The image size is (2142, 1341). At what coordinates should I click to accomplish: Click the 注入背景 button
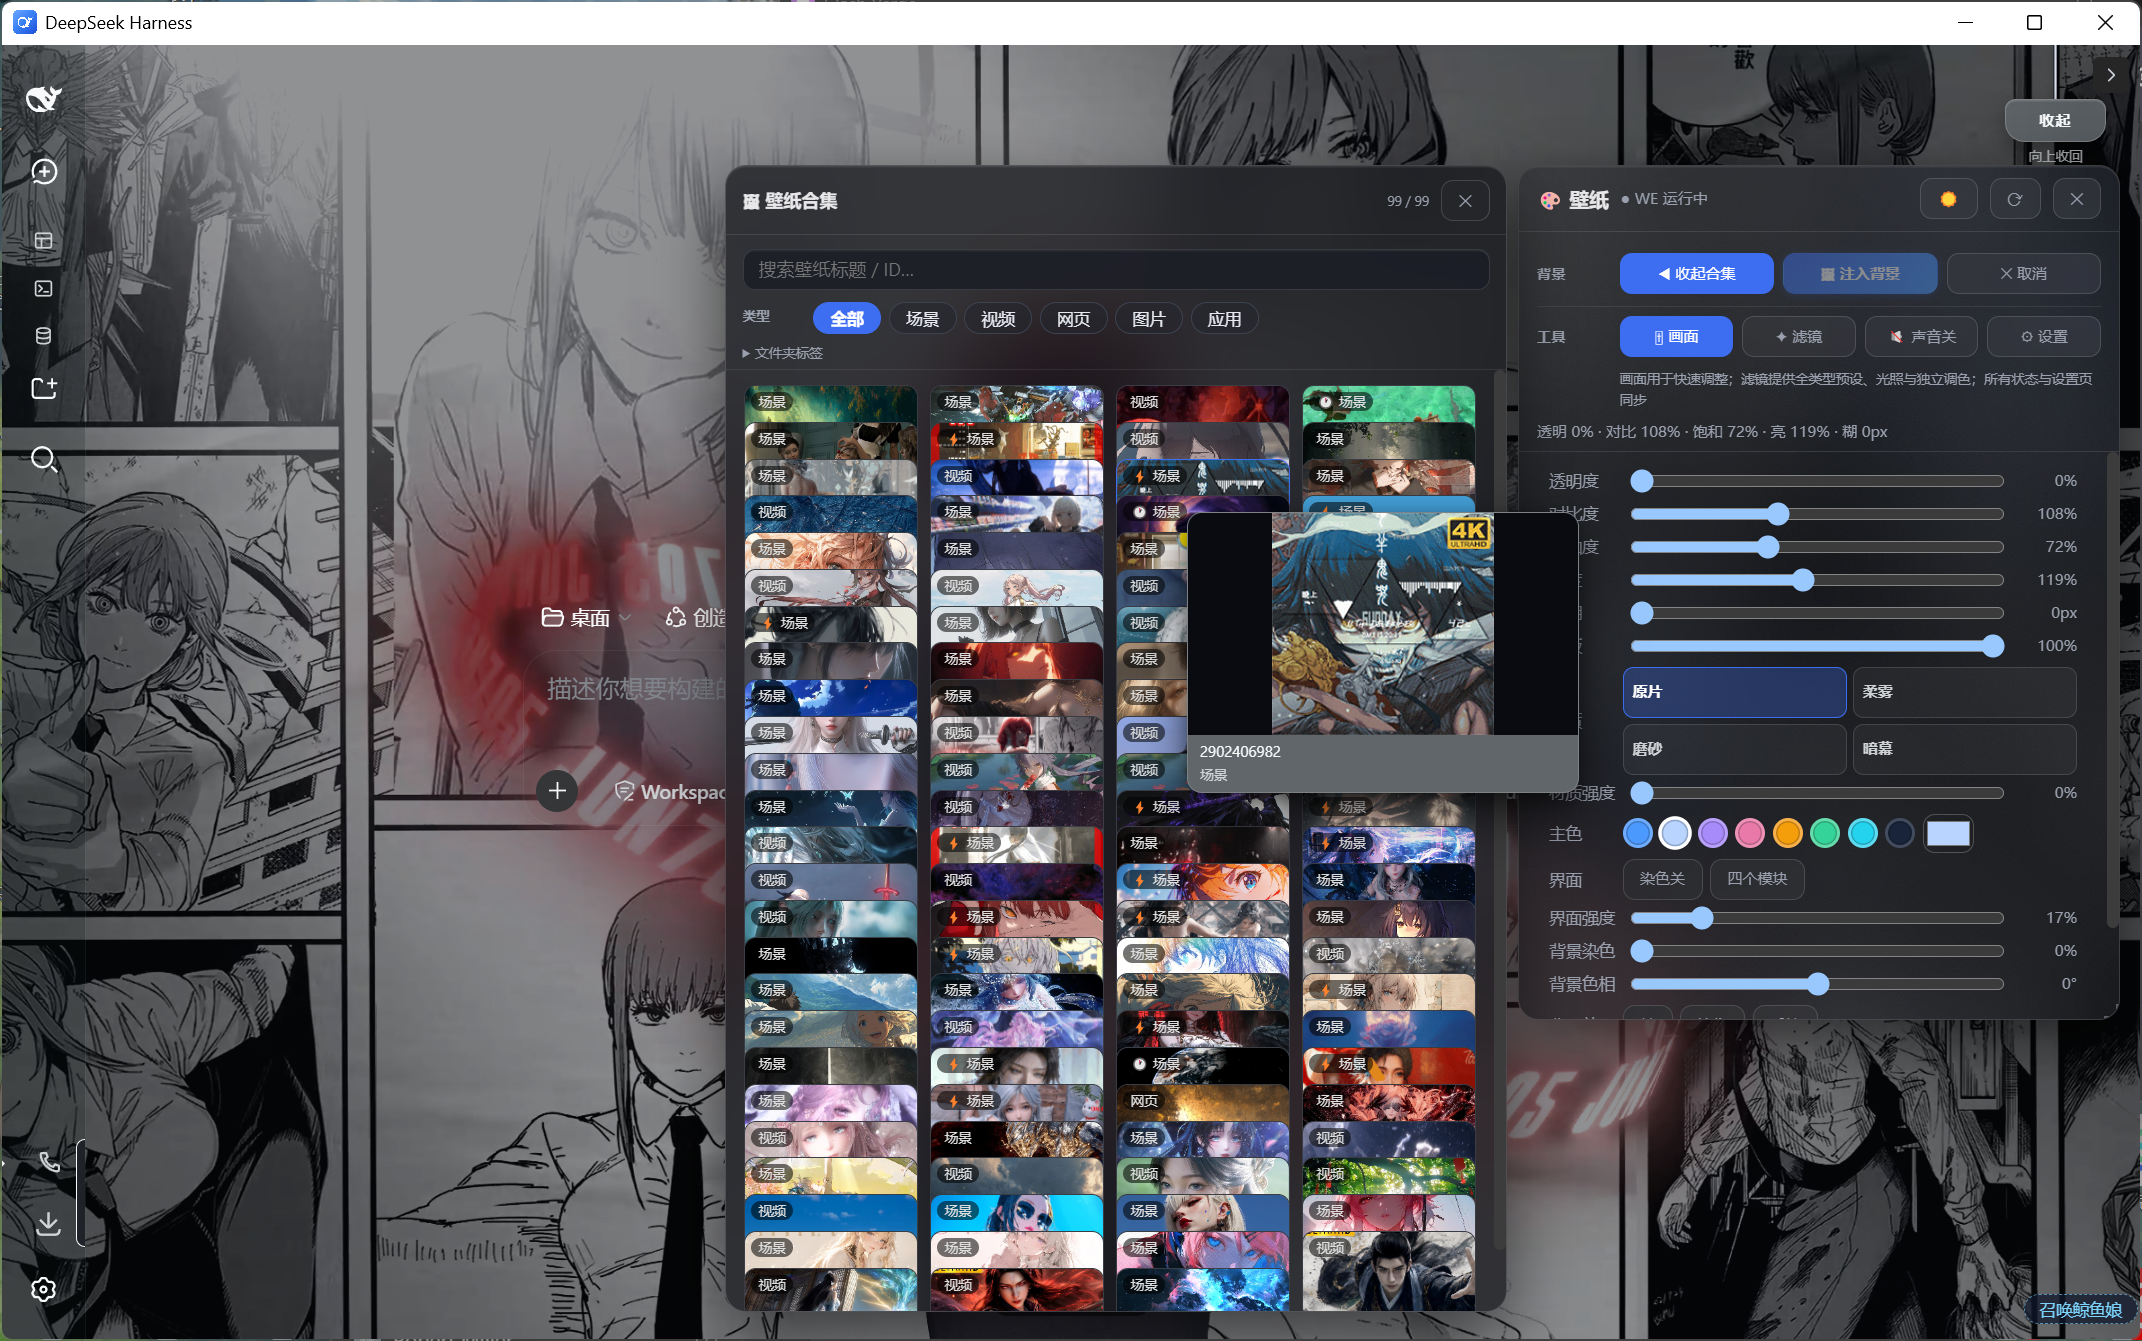coord(1860,274)
